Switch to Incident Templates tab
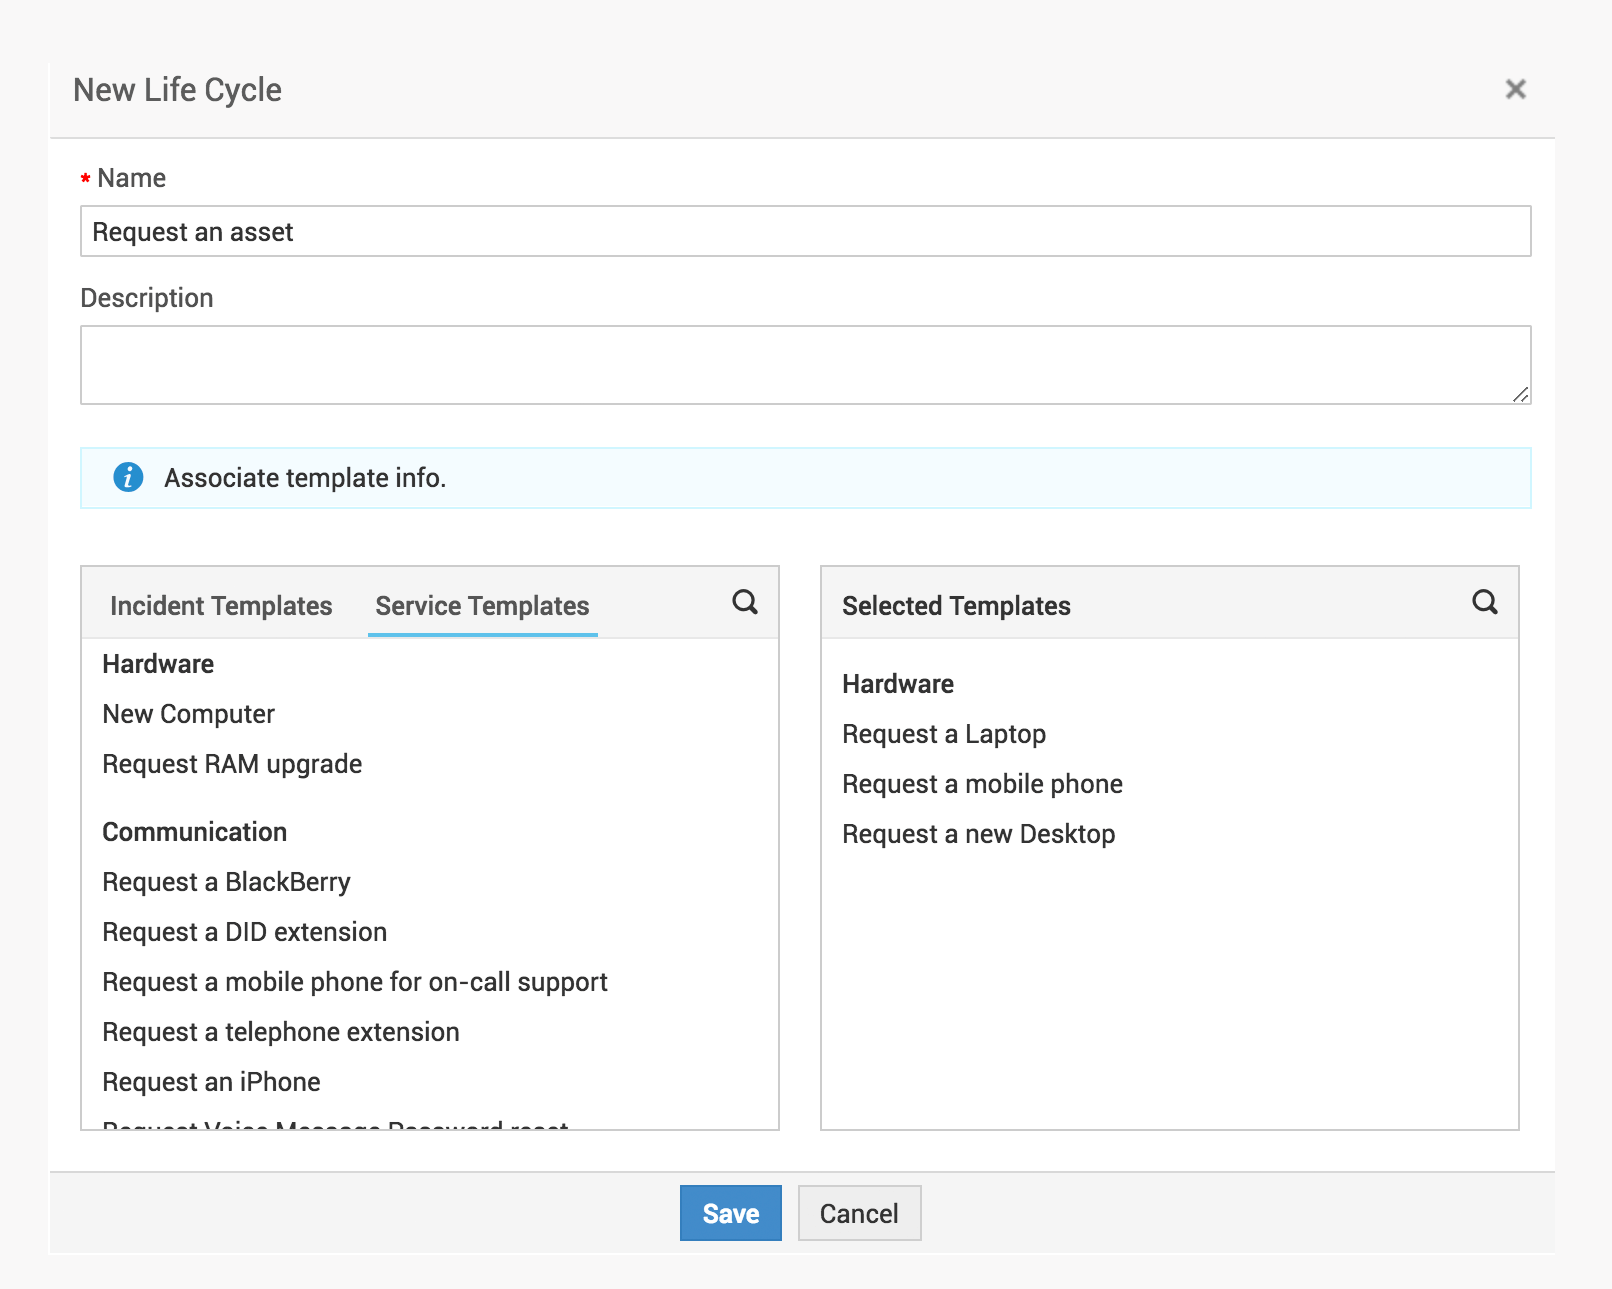1612x1289 pixels. click(221, 606)
